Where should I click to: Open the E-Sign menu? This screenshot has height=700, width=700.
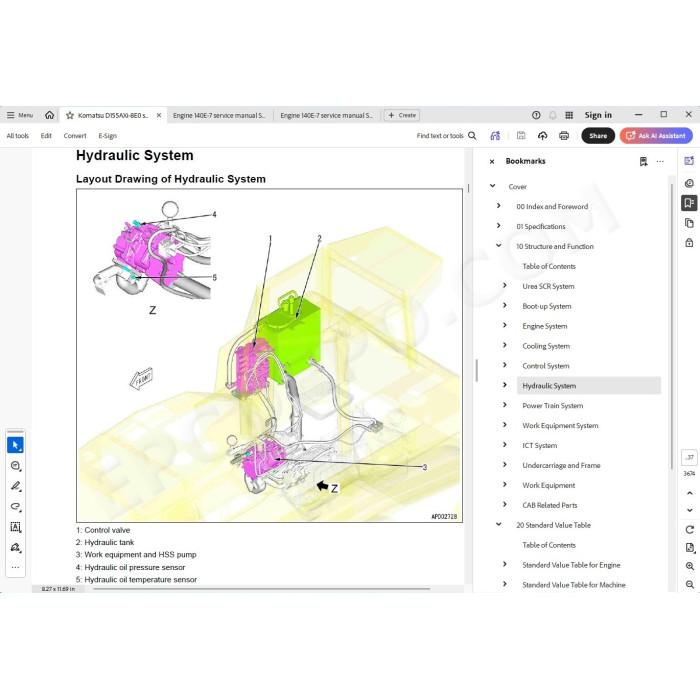[x=108, y=136]
